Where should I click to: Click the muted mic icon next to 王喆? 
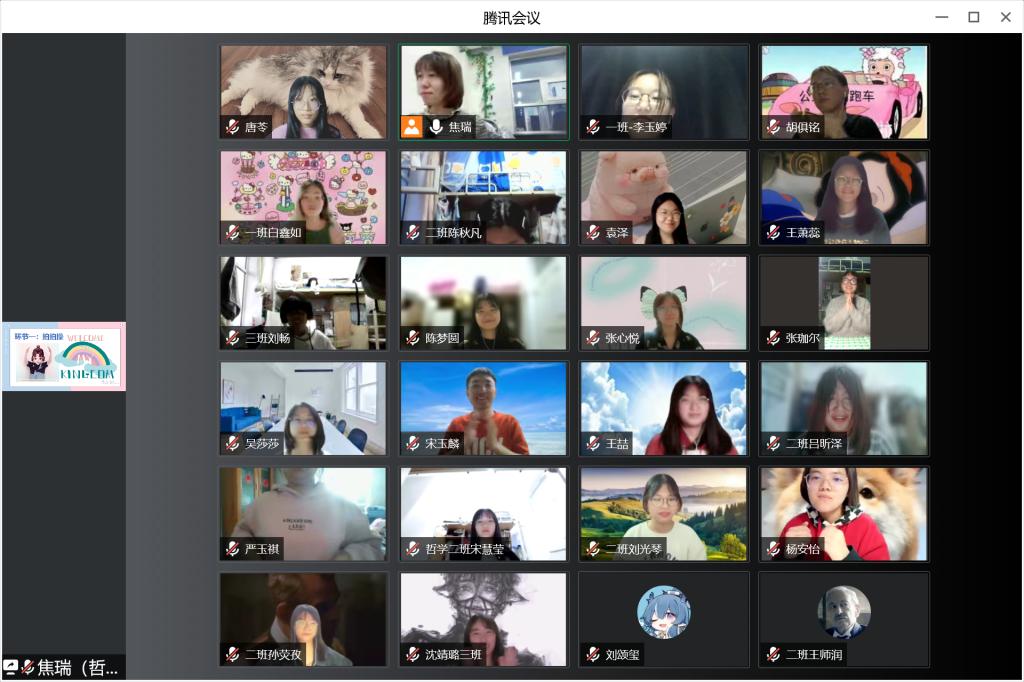click(593, 444)
